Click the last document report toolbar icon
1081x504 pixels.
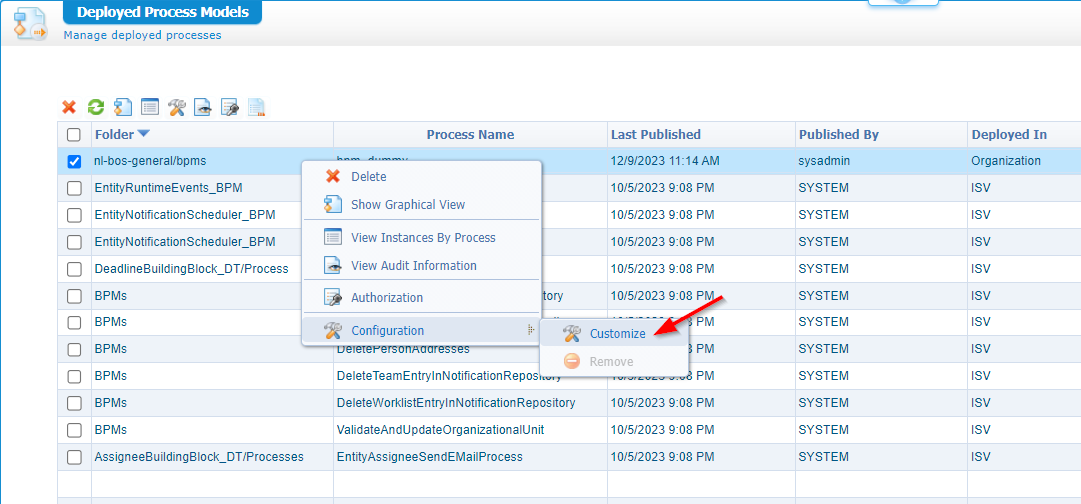click(256, 107)
